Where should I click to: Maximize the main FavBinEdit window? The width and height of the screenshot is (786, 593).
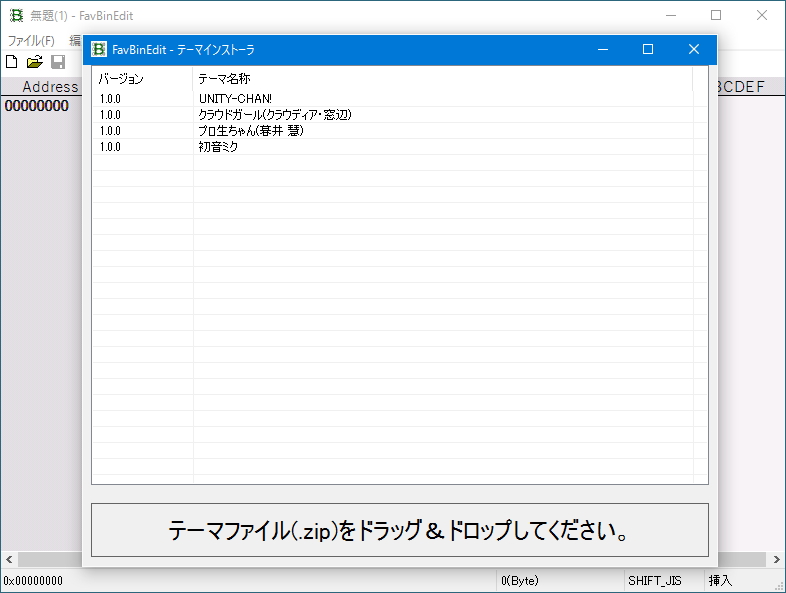[716, 16]
